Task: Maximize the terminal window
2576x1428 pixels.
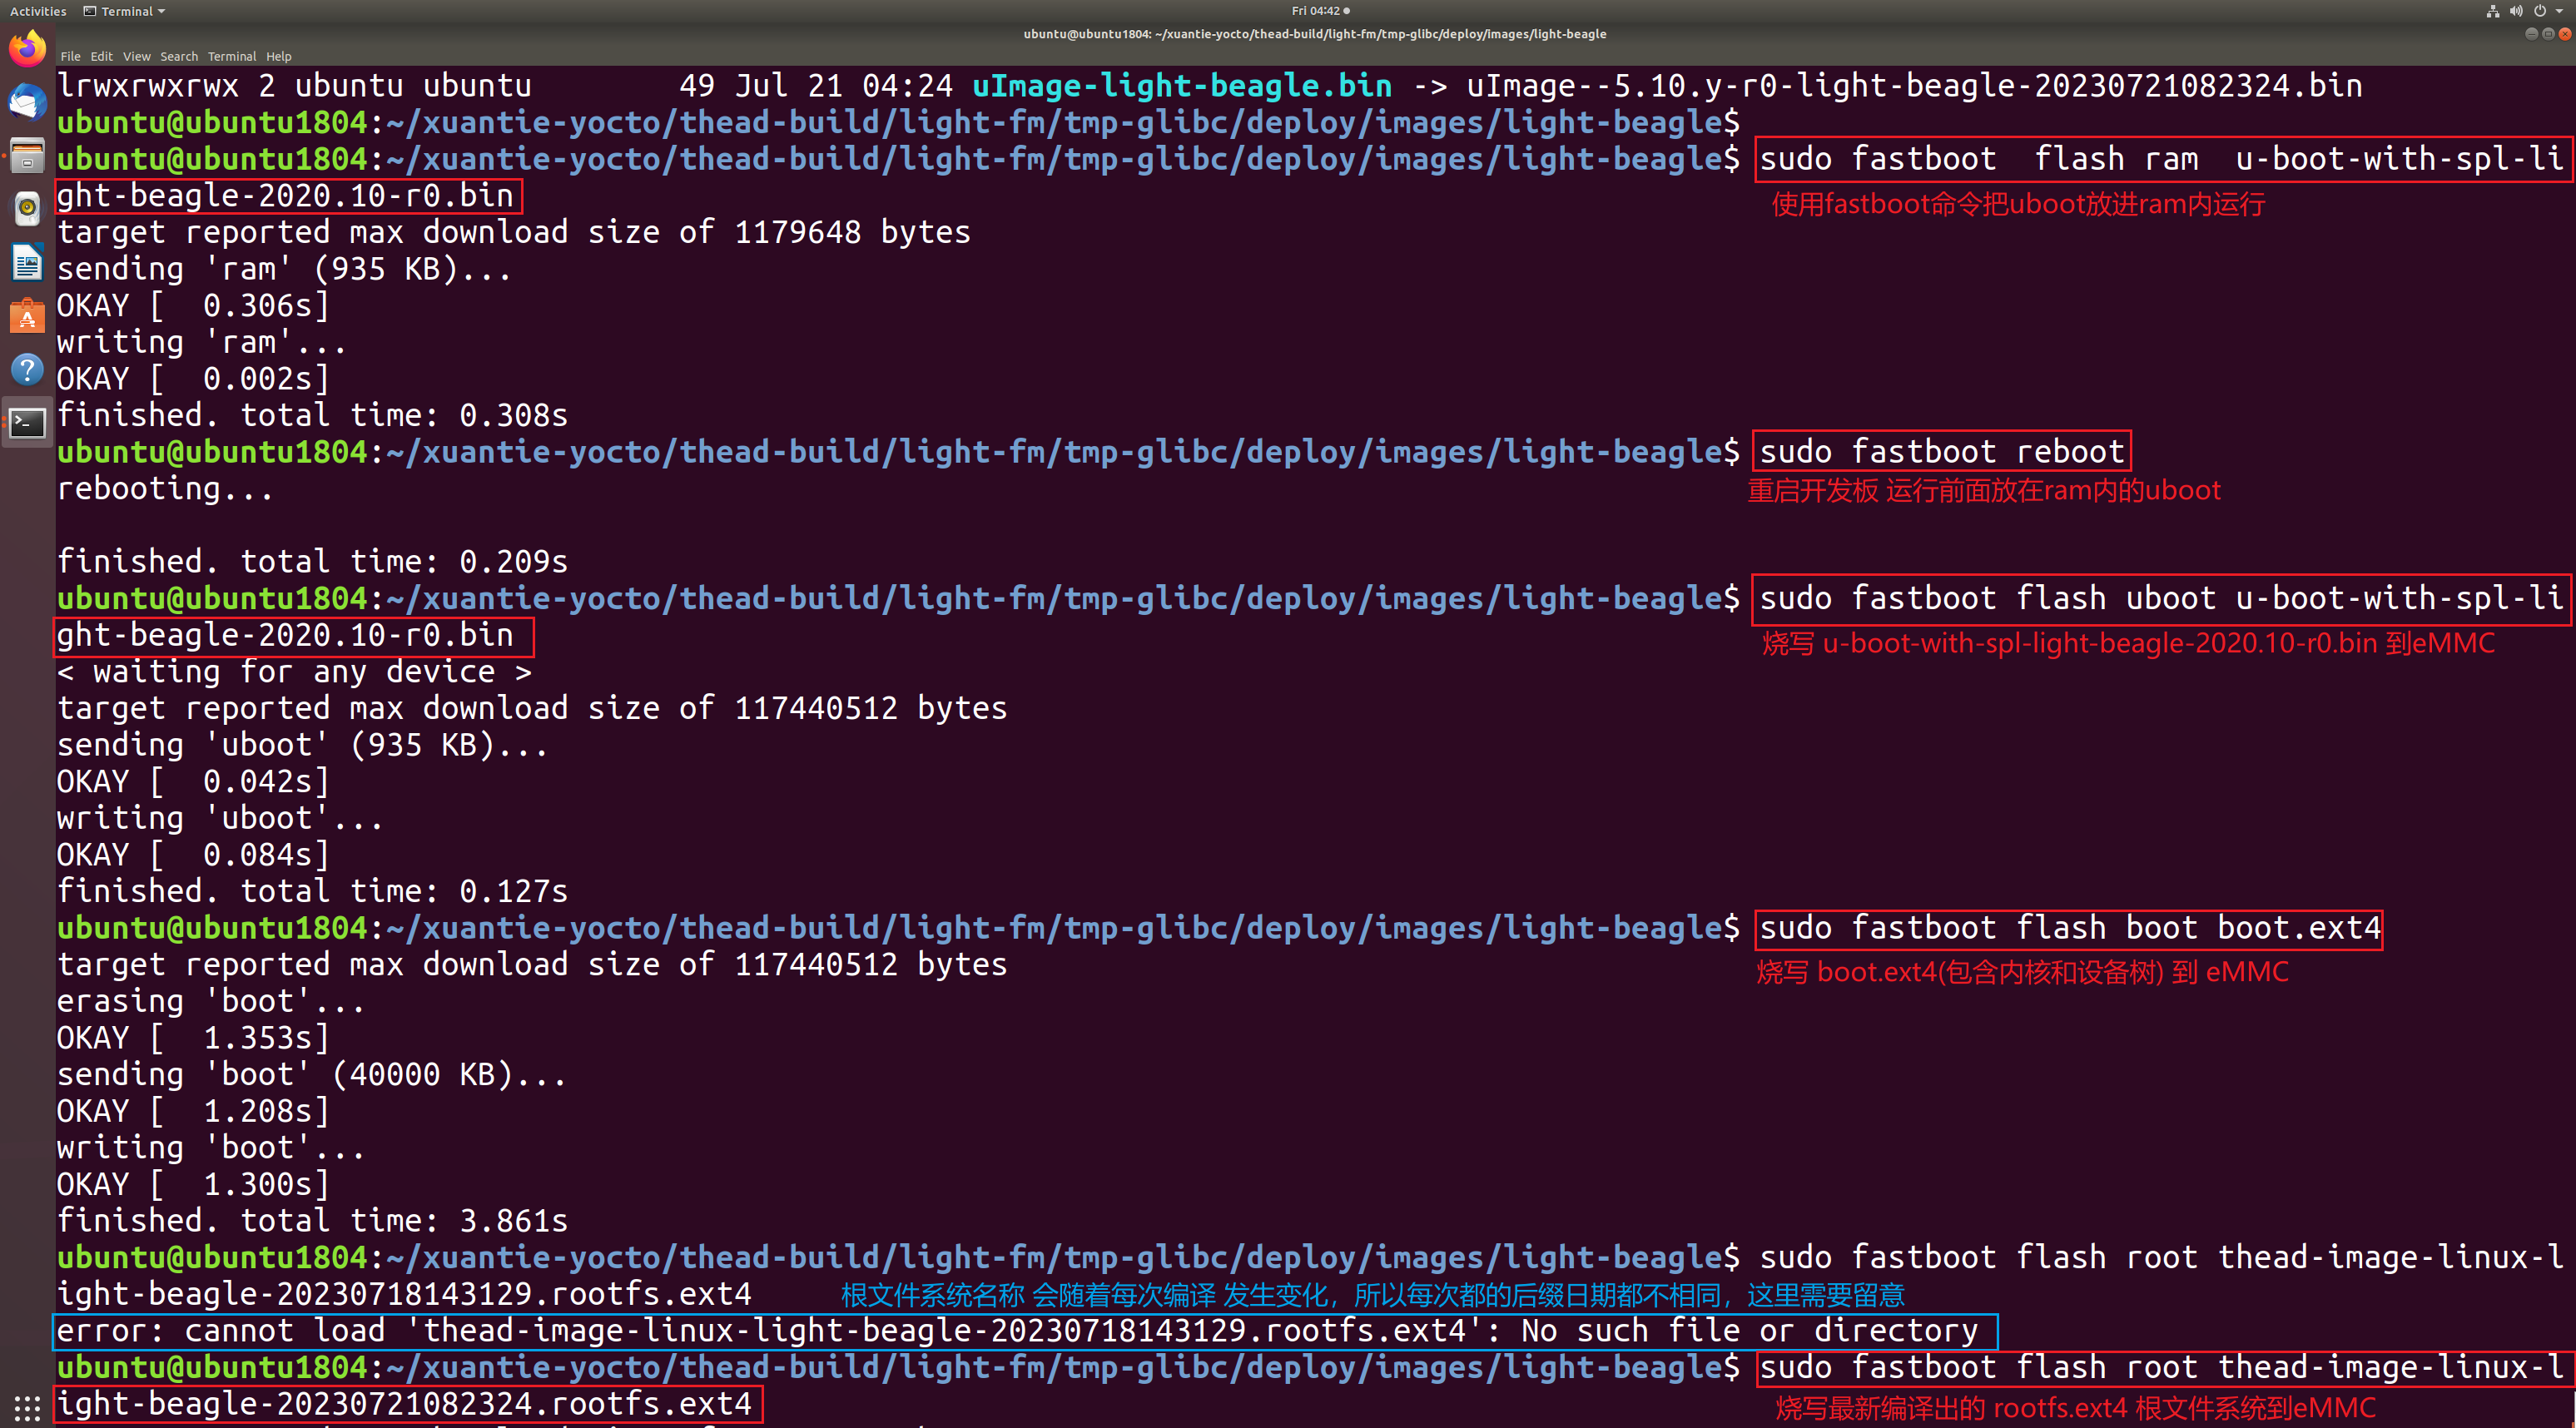Action: pyautogui.click(x=2548, y=33)
